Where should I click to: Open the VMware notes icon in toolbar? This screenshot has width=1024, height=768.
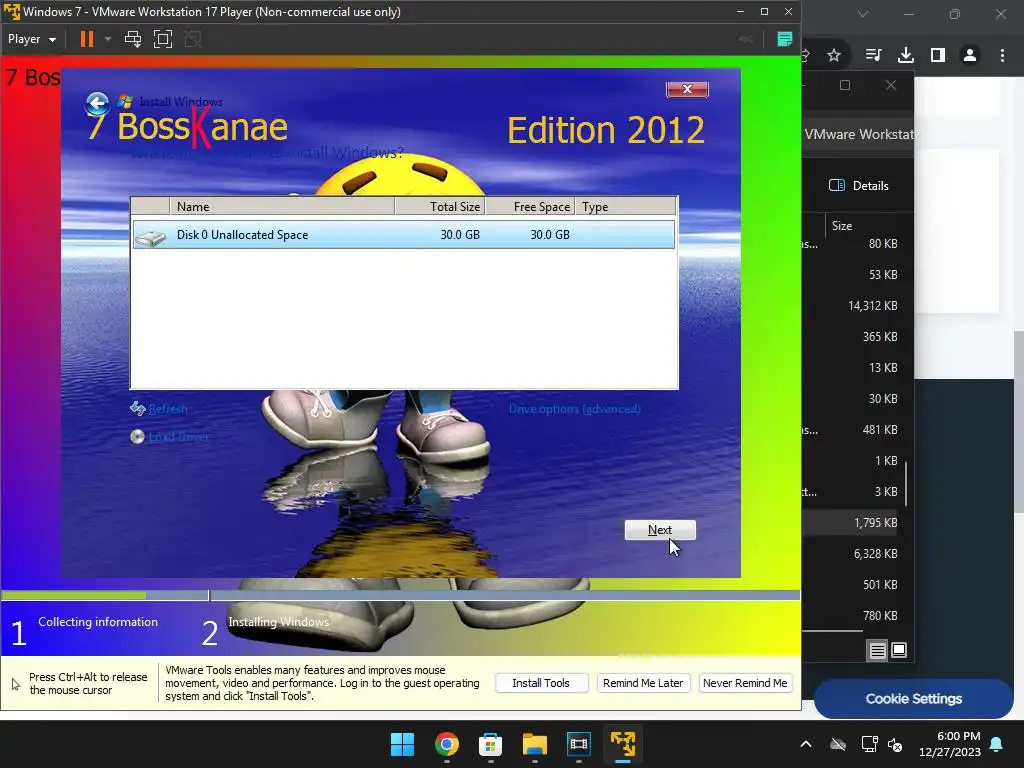pos(784,39)
